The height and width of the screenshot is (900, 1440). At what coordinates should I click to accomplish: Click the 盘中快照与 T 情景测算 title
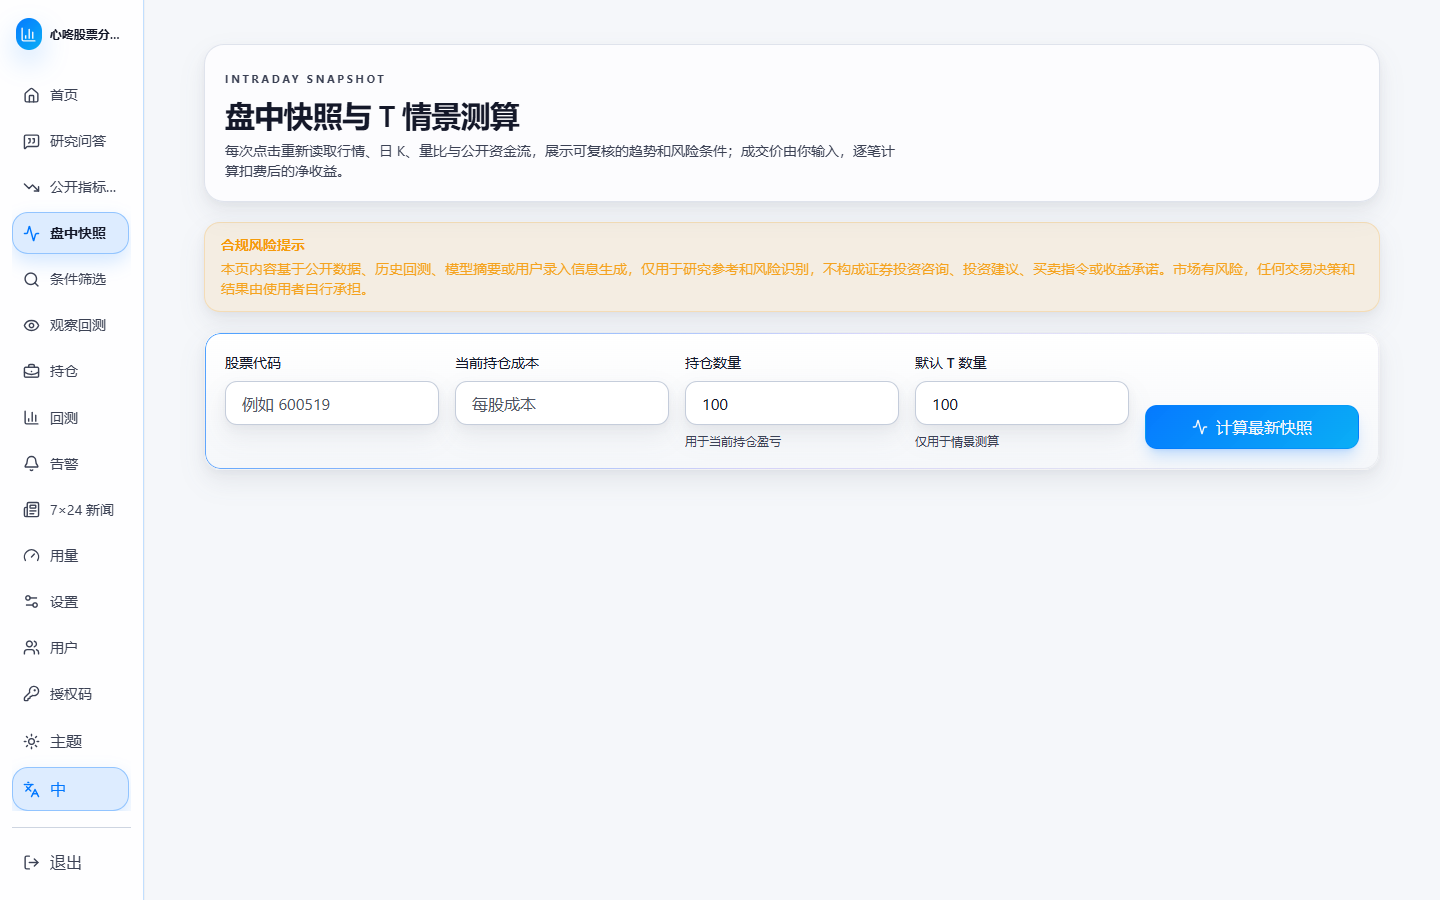[372, 117]
